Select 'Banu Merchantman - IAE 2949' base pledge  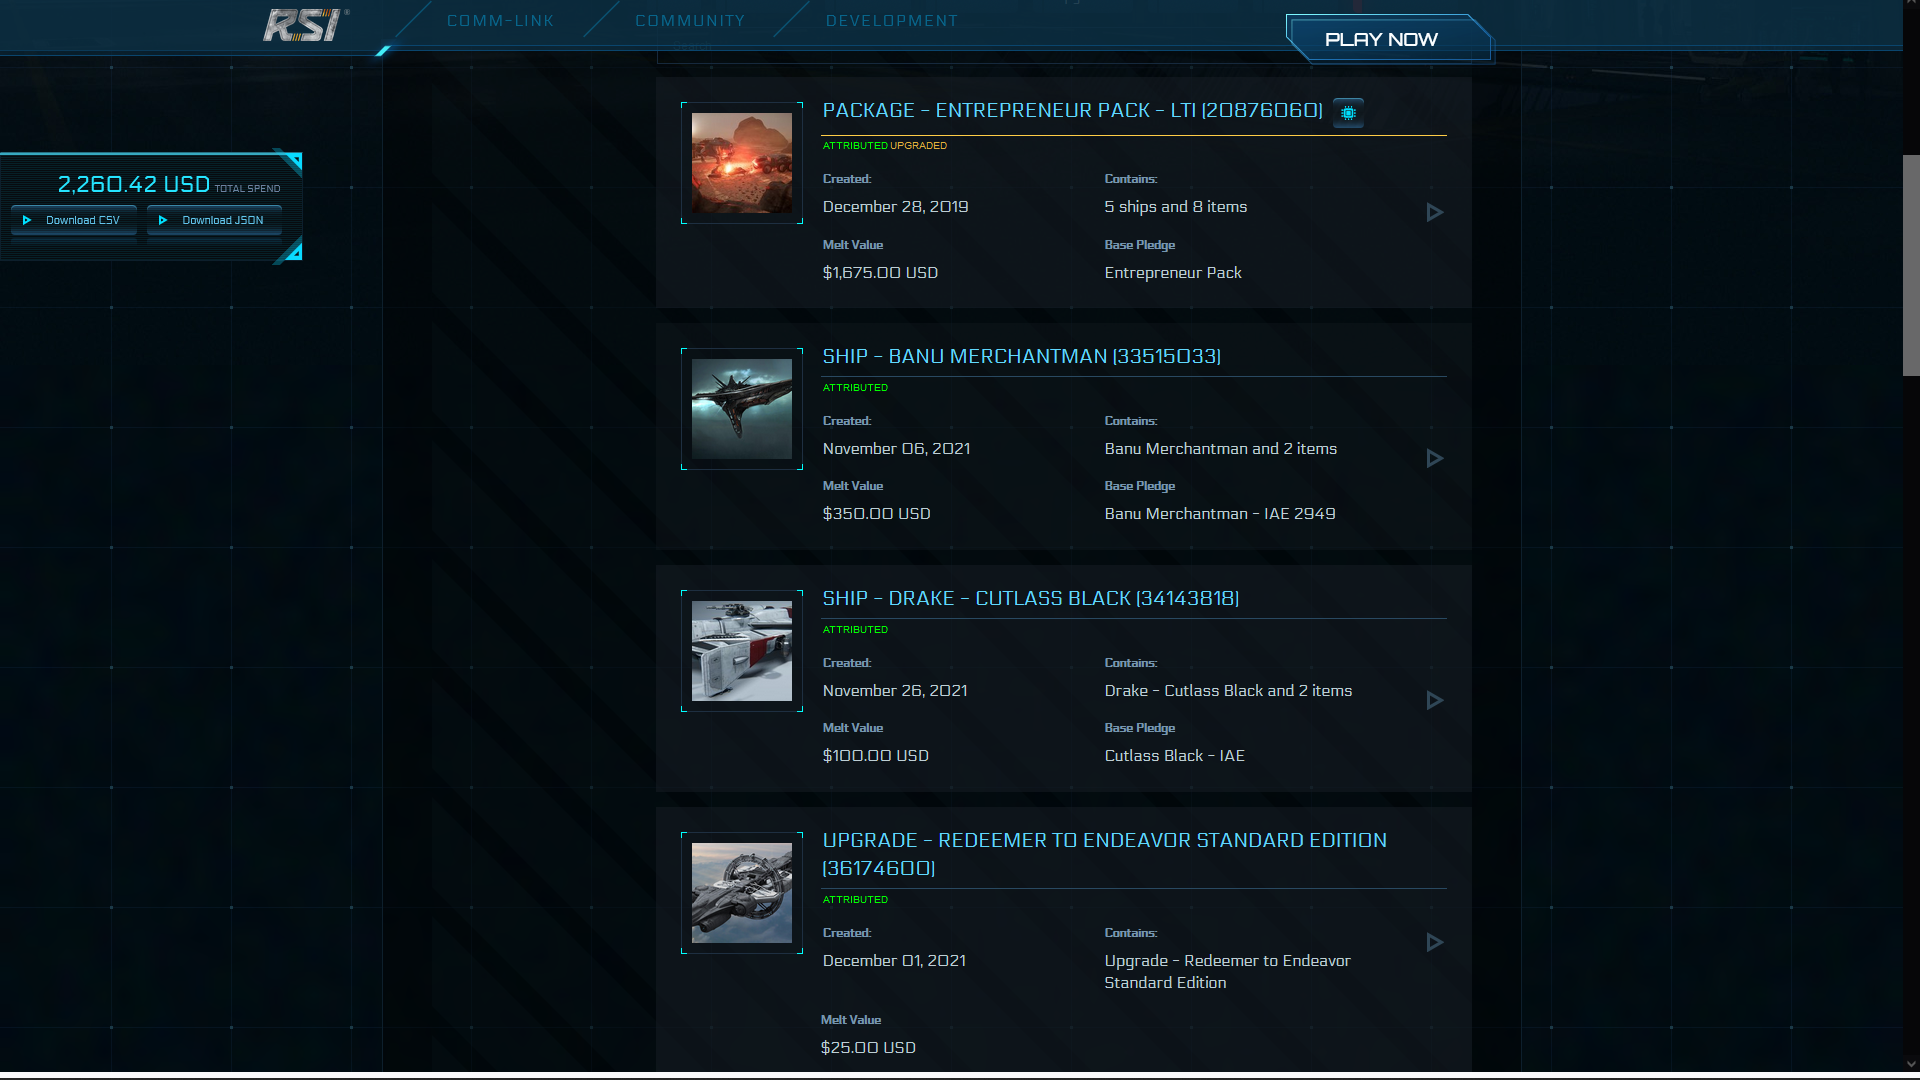(1219, 514)
